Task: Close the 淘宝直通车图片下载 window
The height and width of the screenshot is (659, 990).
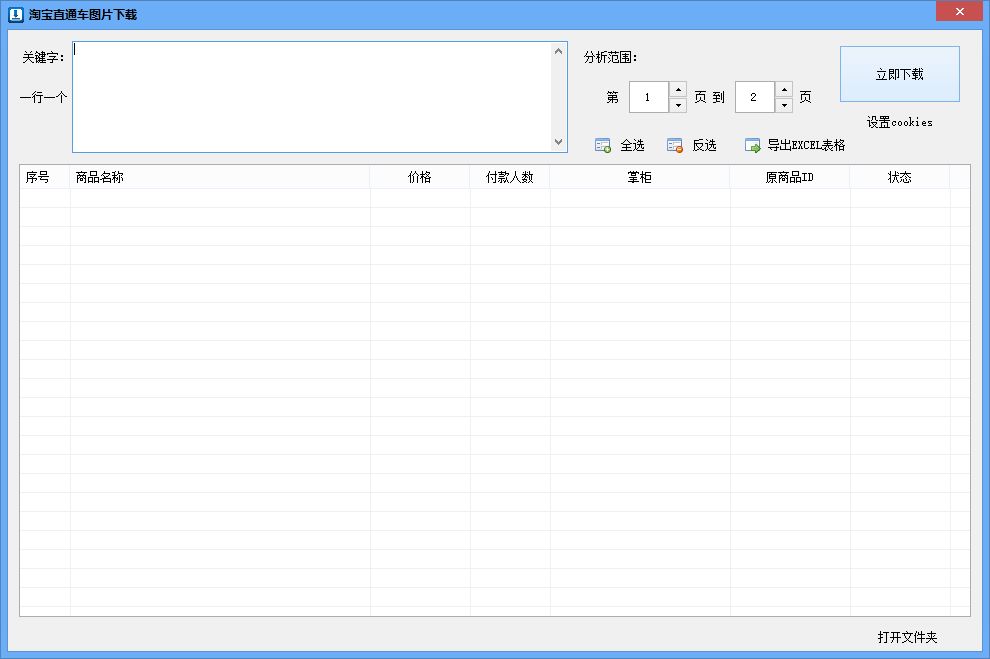Action: (959, 11)
